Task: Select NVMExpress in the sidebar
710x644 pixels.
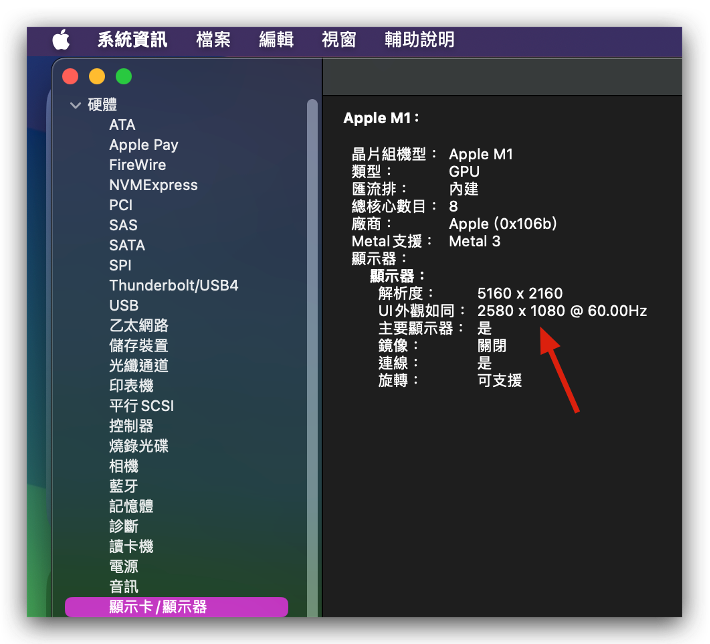Action: pyautogui.click(x=153, y=185)
